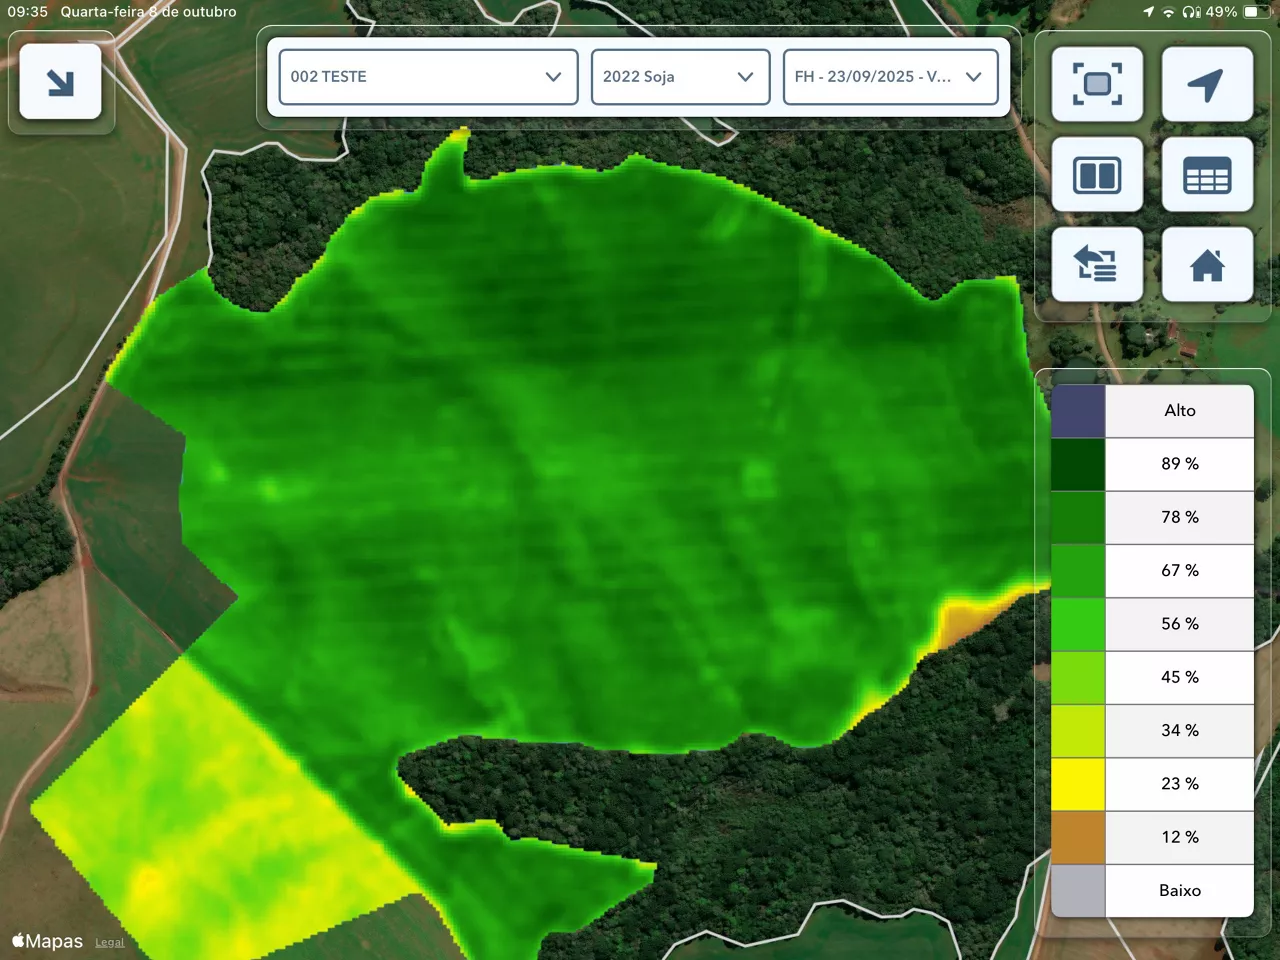Image resolution: width=1280 pixels, height=960 pixels.
Task: Select the 56 % legend entry
Action: coord(1179,624)
